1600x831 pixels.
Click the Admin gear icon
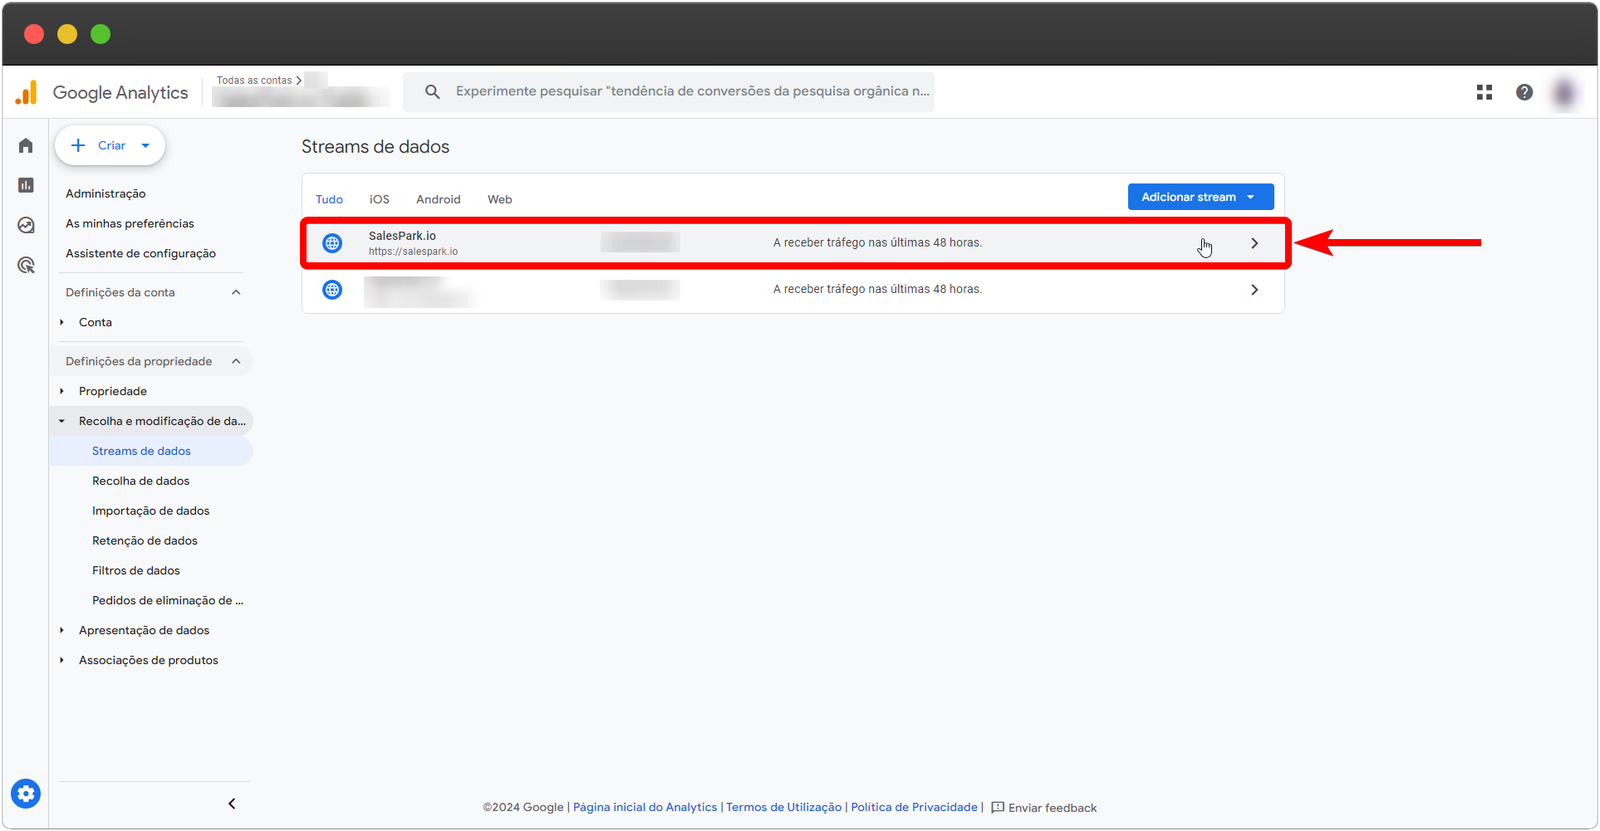coord(26,794)
